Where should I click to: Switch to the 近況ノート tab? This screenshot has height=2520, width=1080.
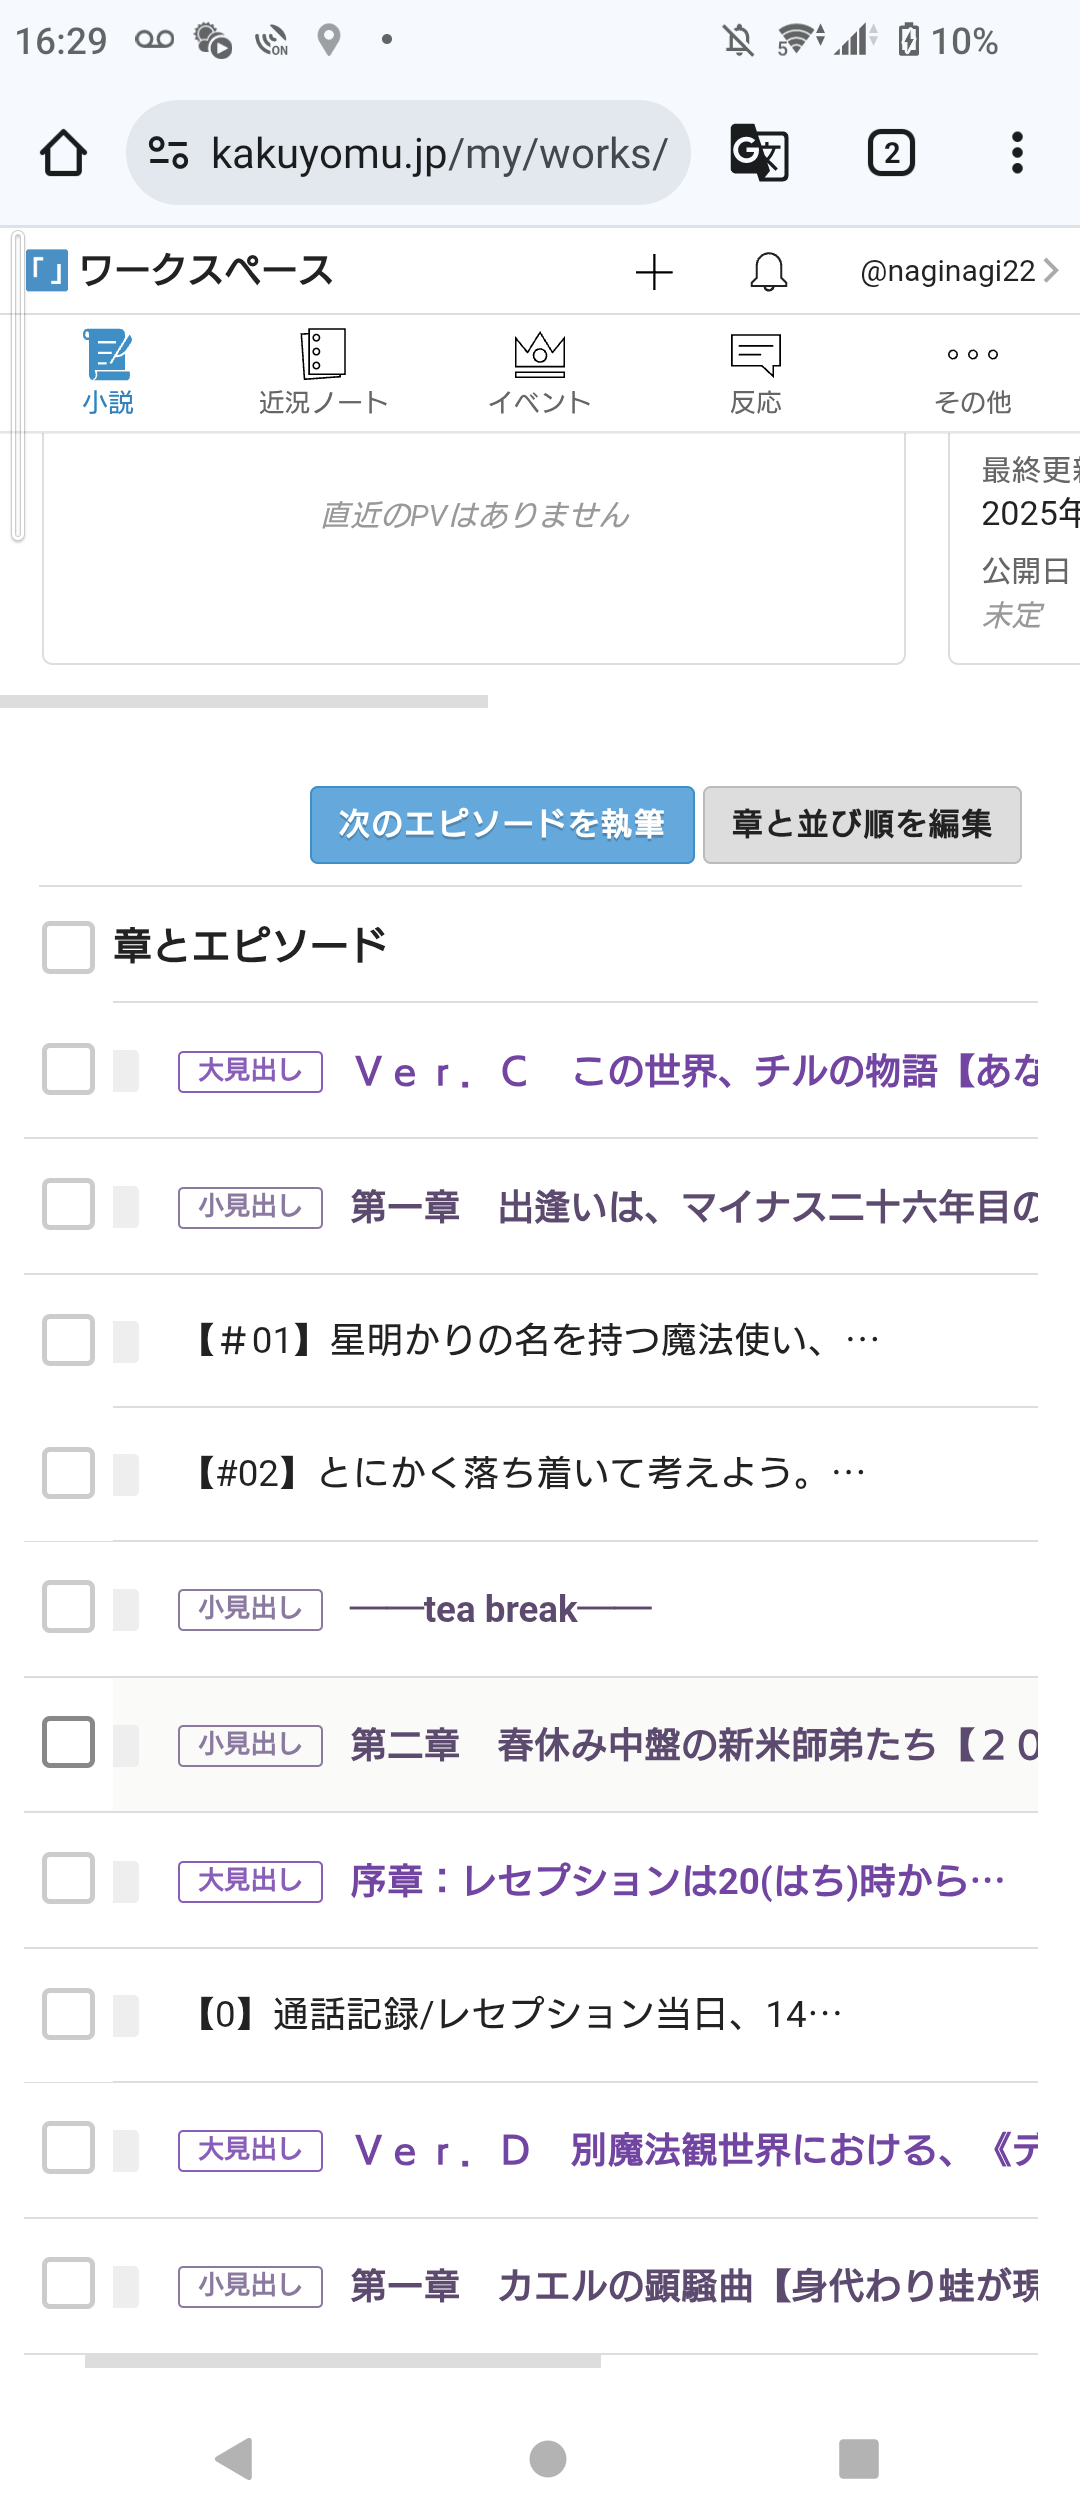(x=323, y=373)
